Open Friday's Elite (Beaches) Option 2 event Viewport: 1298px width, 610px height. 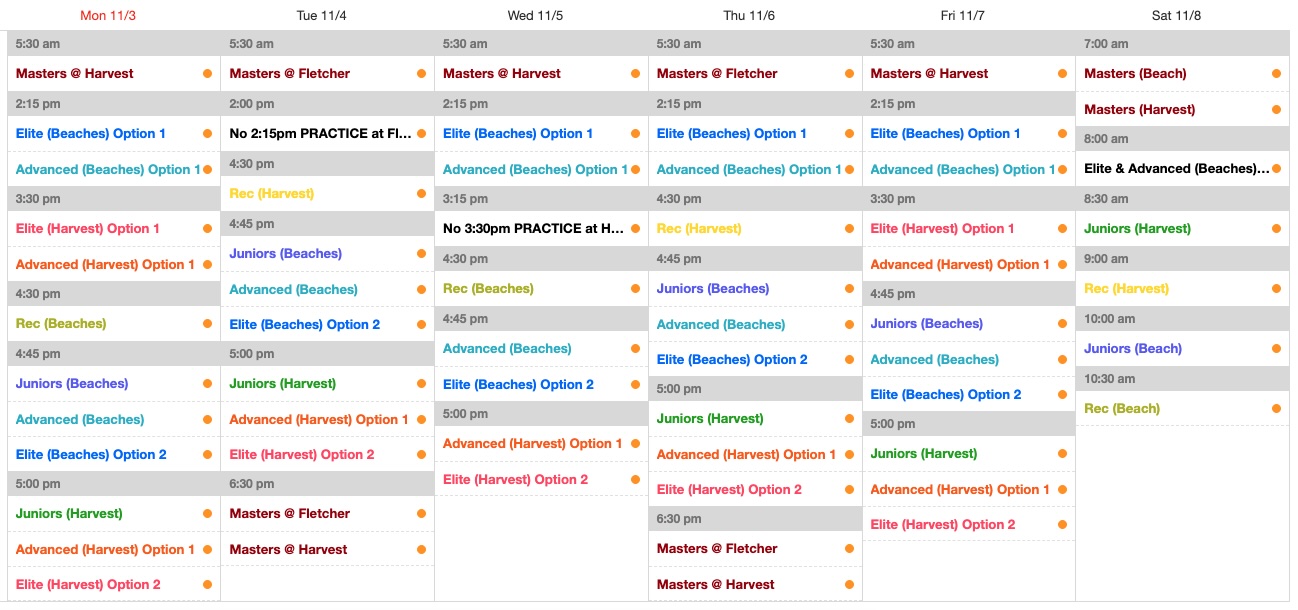(946, 395)
